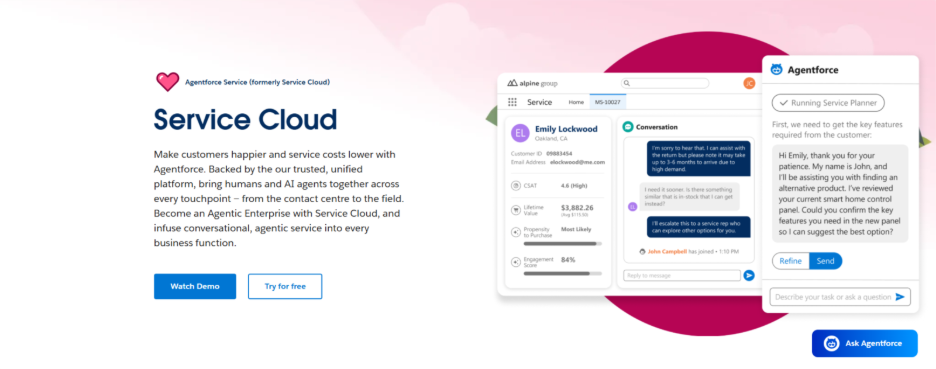Click the Agentforce robot icon in panel header
The height and width of the screenshot is (369, 936).
tap(776, 69)
